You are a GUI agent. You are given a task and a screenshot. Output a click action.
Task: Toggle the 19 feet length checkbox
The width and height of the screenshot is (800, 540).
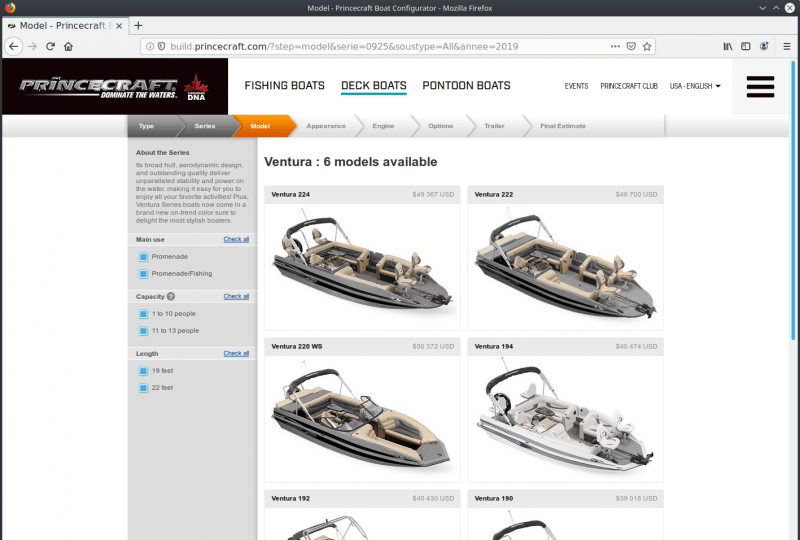143,371
